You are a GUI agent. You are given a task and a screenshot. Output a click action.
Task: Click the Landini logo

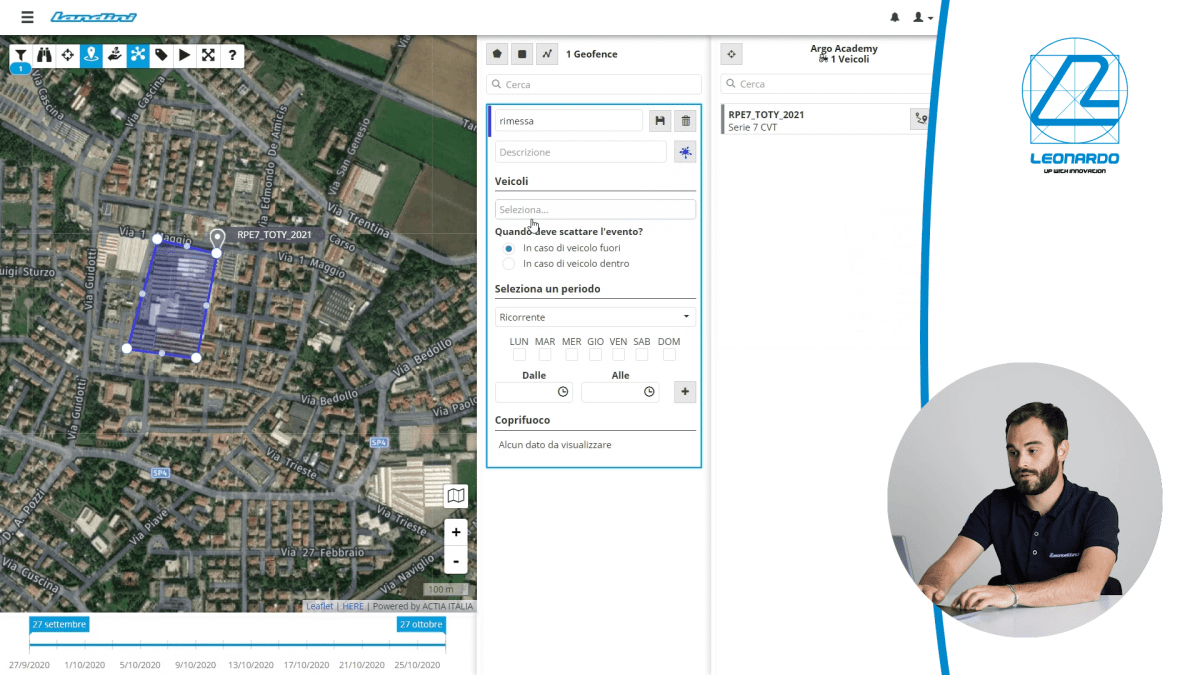pos(93,17)
